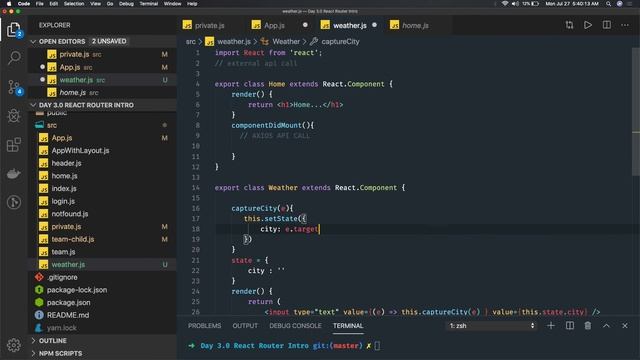640x360 pixels.
Task: Click the src breadcrumb
Action: [191, 42]
